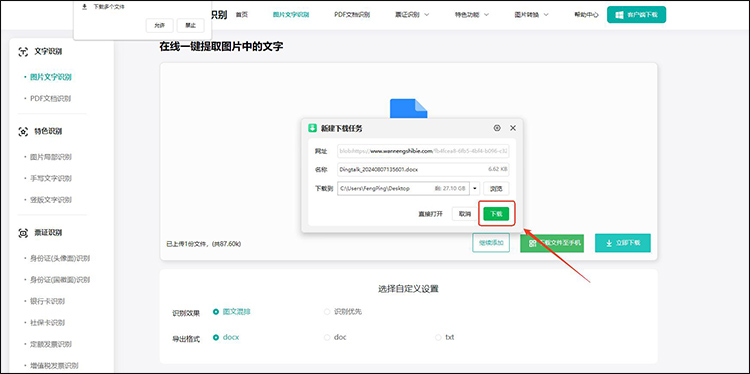Click the 名称 filename field

pyautogui.click(x=423, y=169)
